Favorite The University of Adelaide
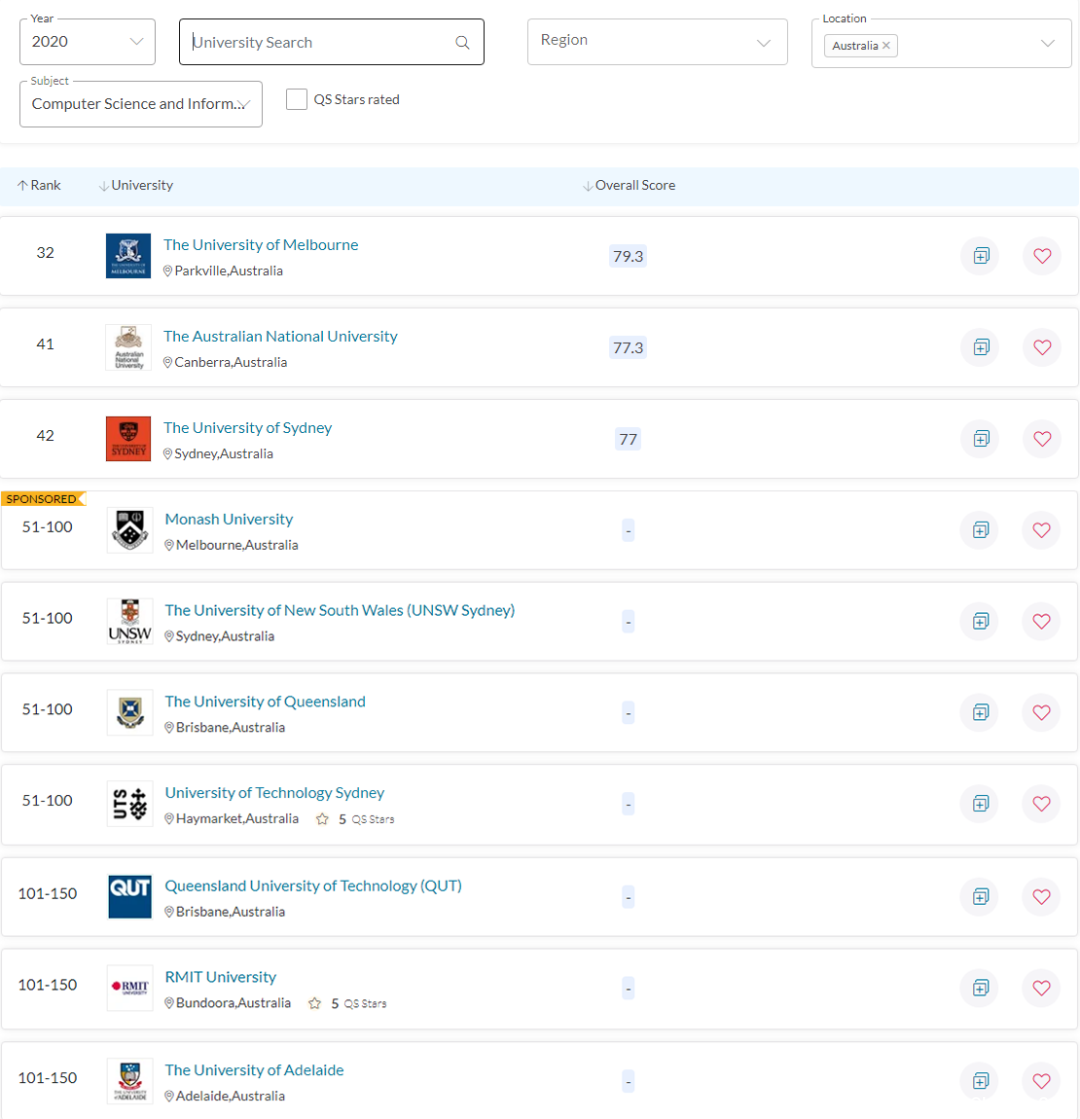This screenshot has width=1080, height=1119. tap(1041, 1080)
